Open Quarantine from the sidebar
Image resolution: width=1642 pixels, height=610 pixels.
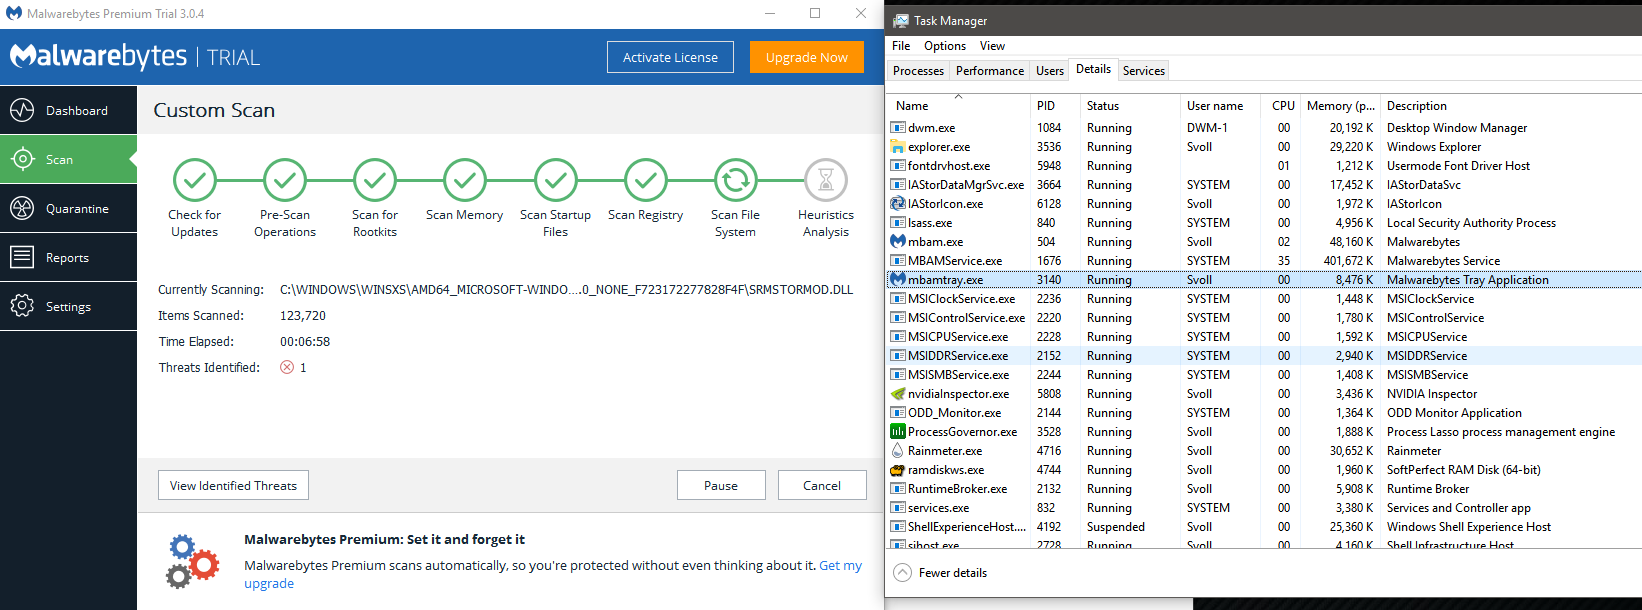(x=68, y=208)
